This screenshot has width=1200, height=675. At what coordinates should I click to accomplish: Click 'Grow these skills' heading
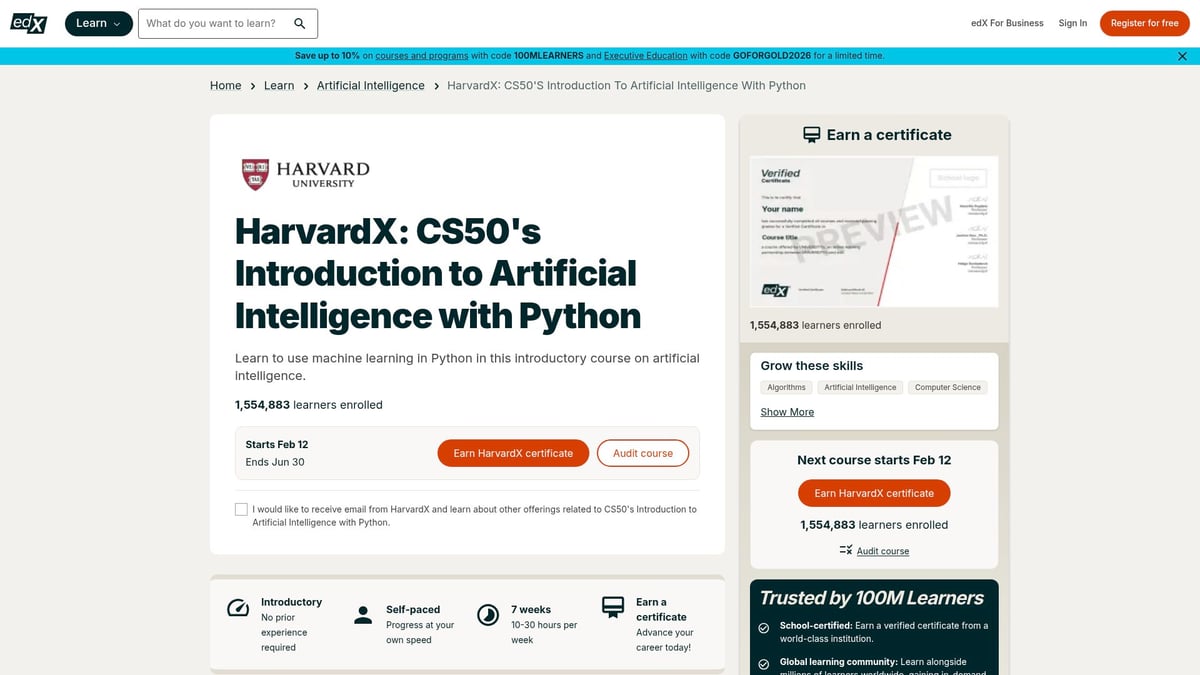pyautogui.click(x=812, y=366)
